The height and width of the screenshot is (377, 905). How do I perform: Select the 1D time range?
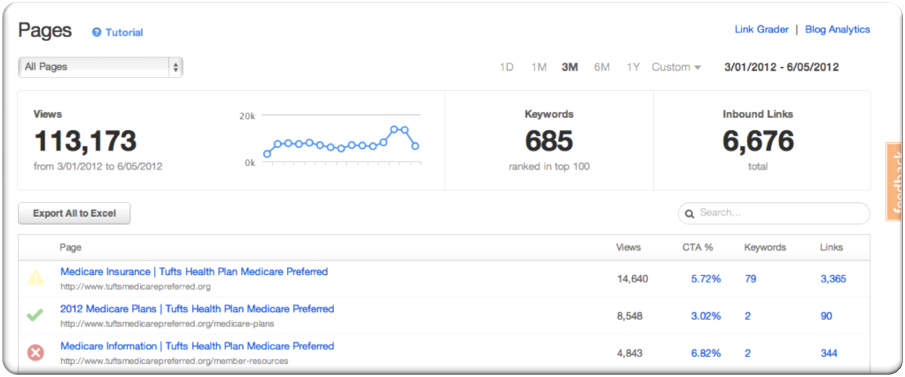pyautogui.click(x=506, y=67)
